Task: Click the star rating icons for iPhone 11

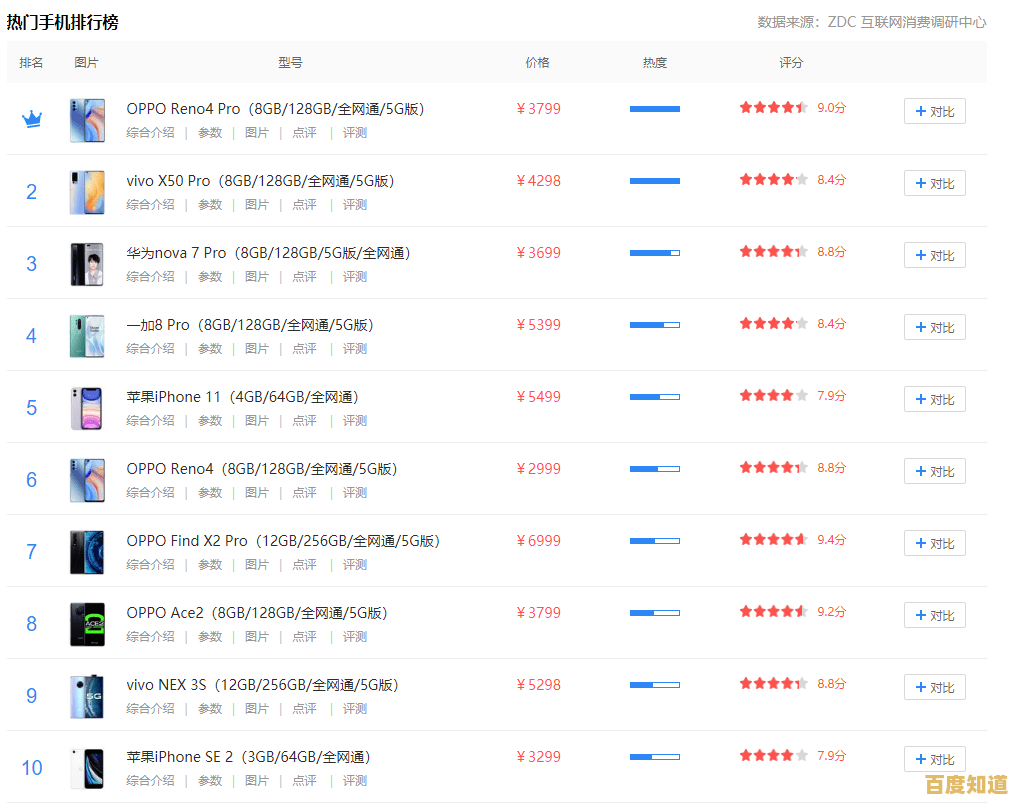Action: (x=773, y=395)
